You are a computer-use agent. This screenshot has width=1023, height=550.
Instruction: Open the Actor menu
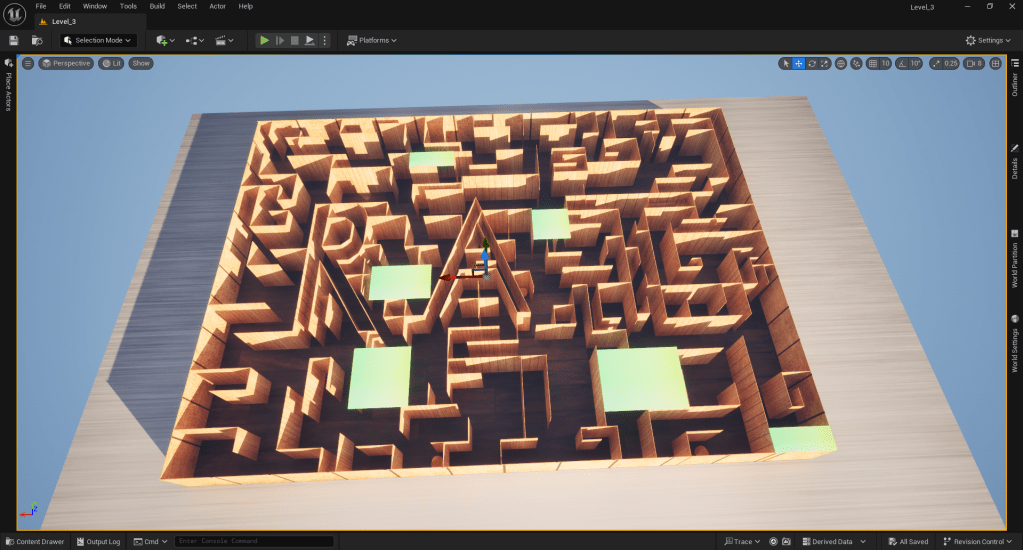coord(217,6)
